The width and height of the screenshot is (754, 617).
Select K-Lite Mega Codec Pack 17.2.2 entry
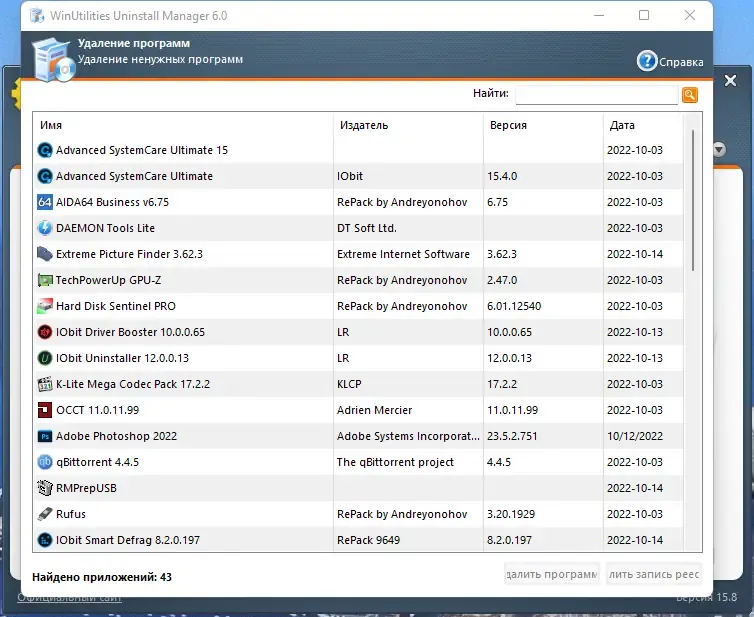133,384
